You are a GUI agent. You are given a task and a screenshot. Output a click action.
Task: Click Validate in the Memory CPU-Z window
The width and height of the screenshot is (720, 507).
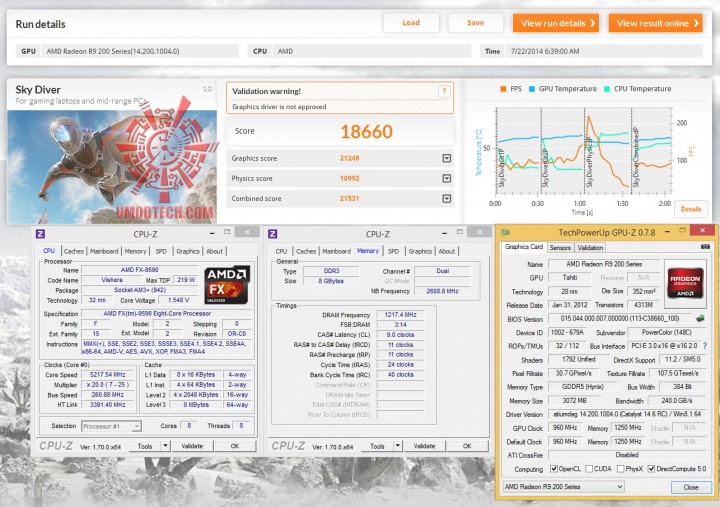pyautogui.click(x=424, y=445)
